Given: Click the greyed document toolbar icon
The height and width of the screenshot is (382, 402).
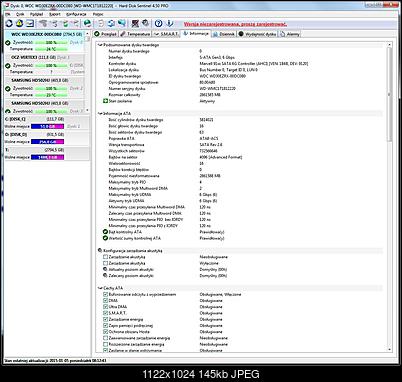Looking at the screenshot, I should [x=100, y=23].
